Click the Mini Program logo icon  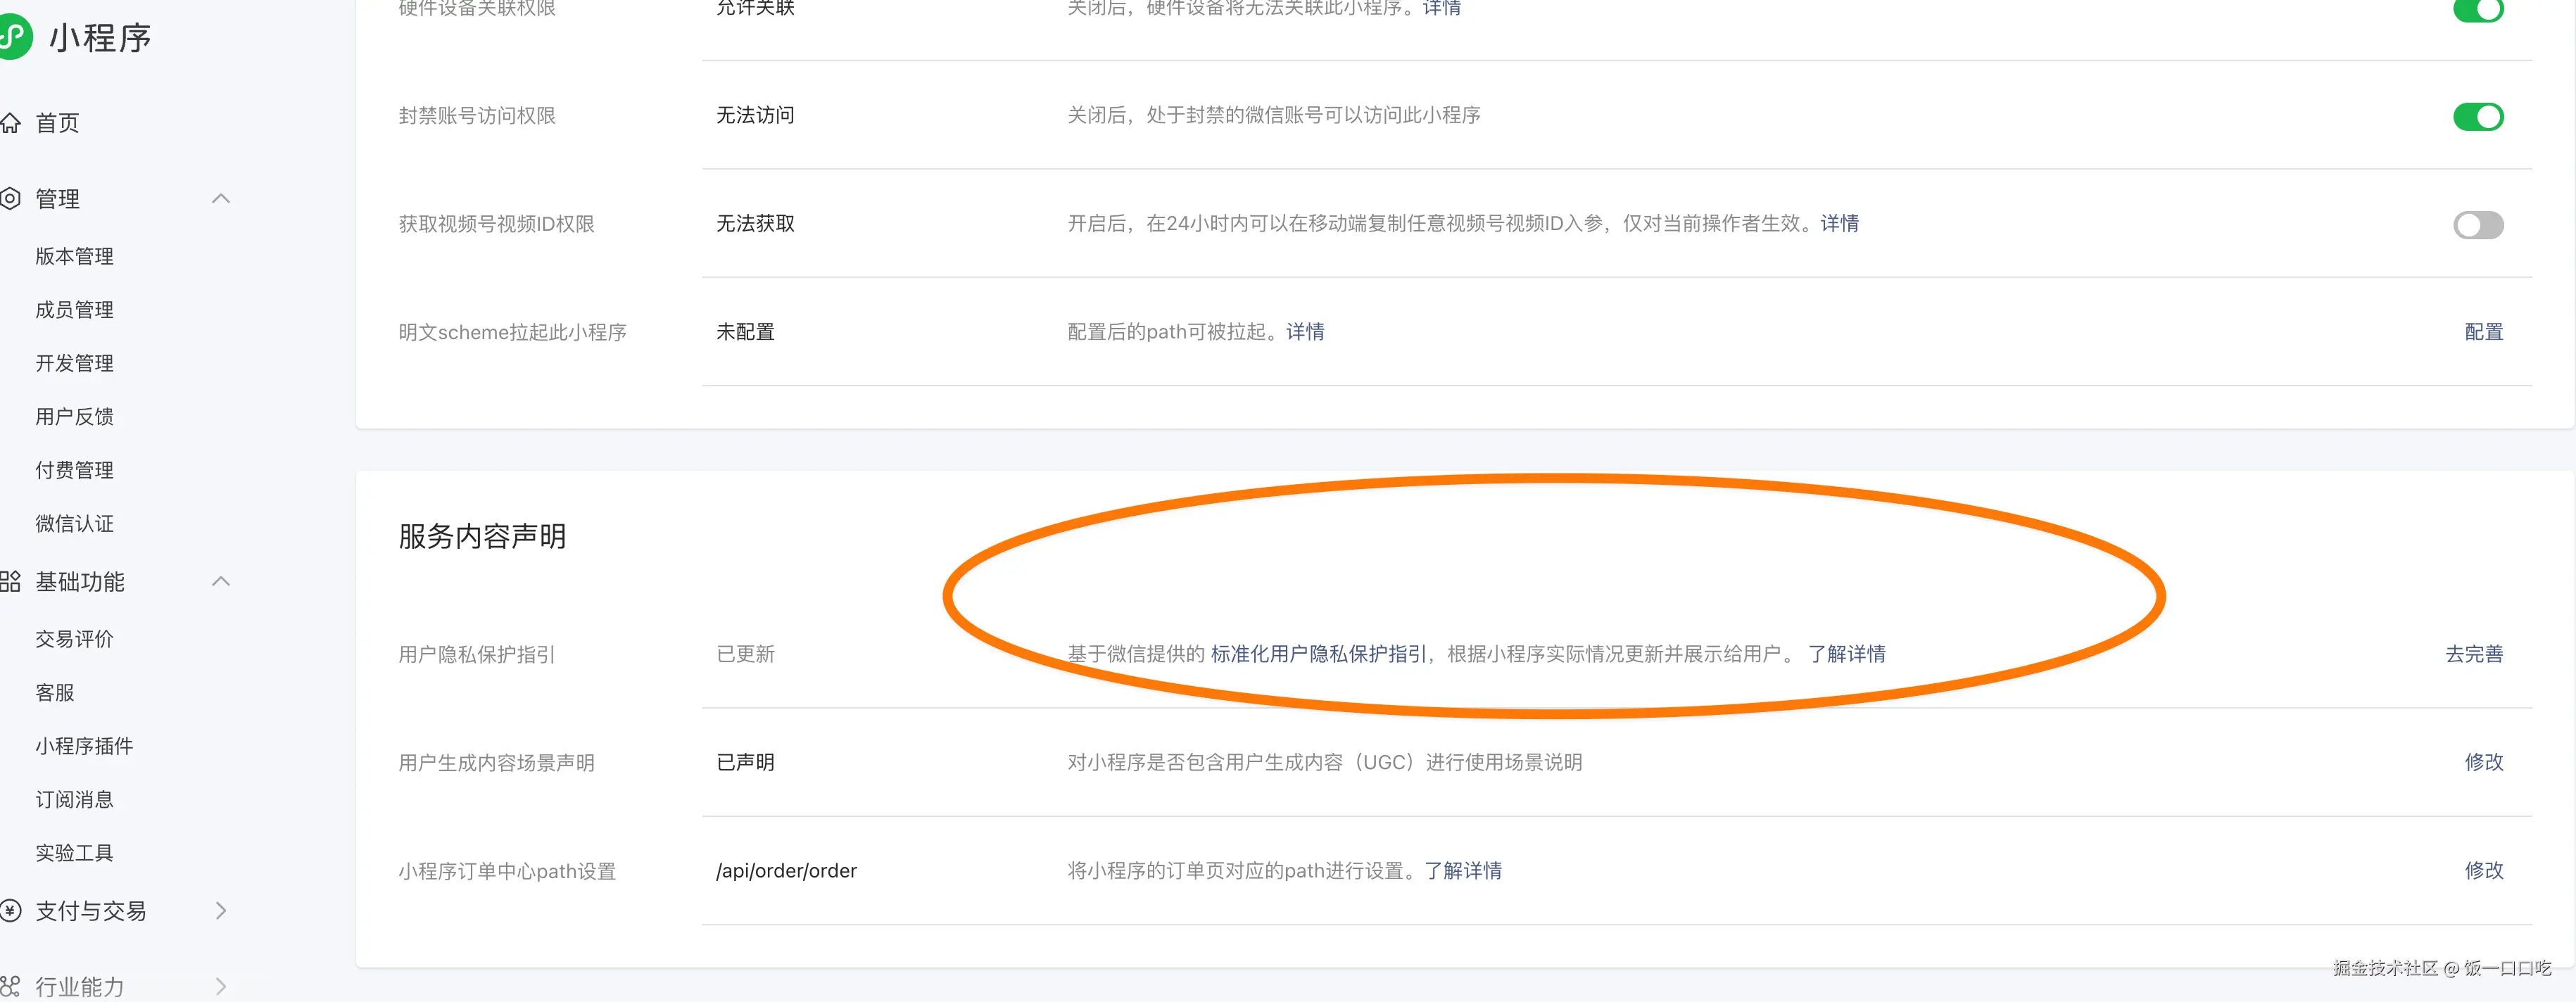pyautogui.click(x=14, y=37)
